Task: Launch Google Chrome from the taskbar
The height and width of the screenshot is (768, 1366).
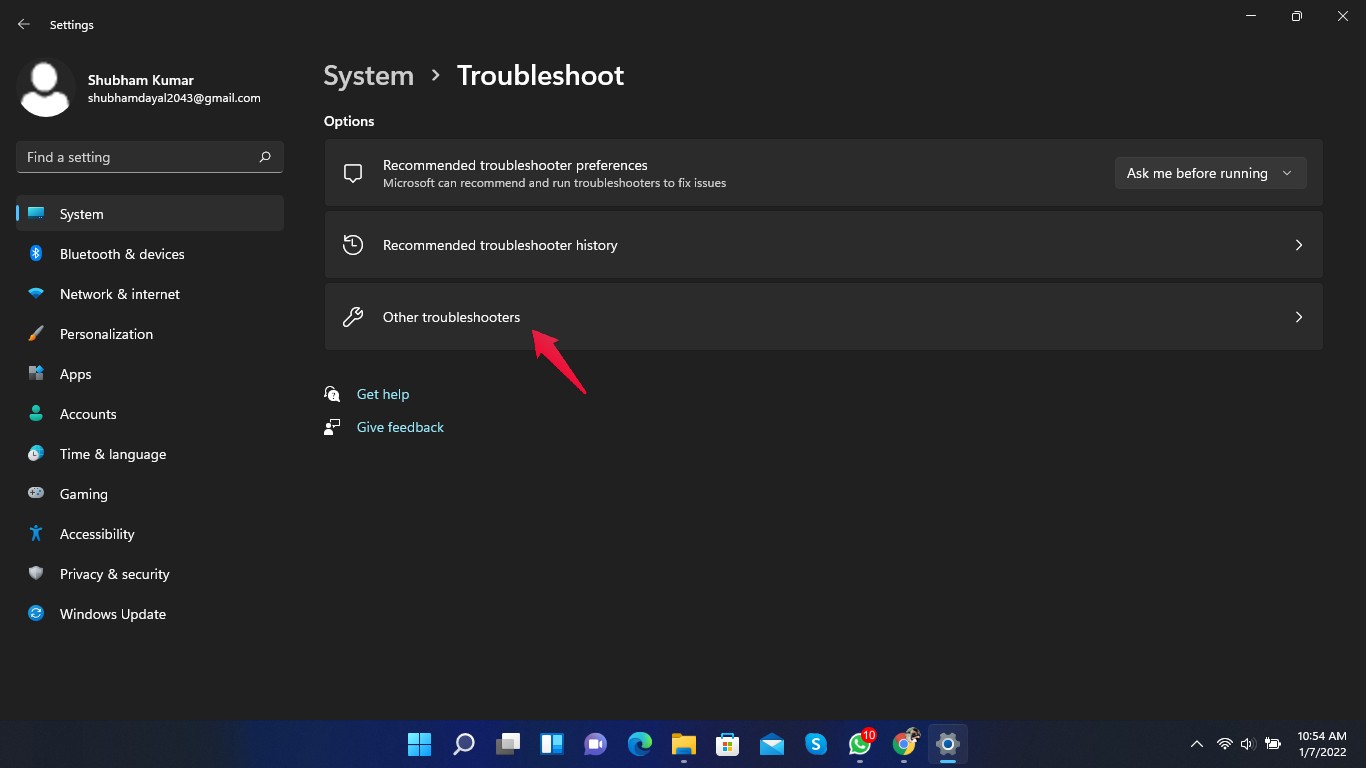Action: pos(903,744)
